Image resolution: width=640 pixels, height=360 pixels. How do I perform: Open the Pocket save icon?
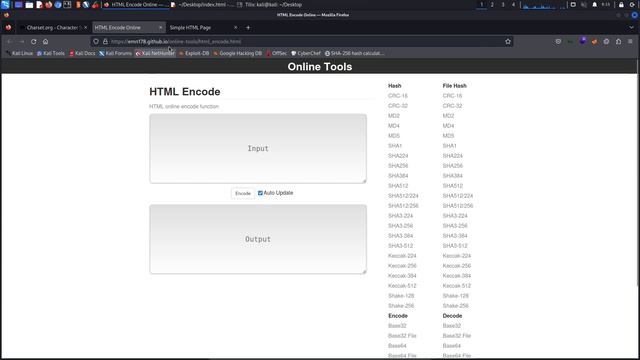point(558,42)
